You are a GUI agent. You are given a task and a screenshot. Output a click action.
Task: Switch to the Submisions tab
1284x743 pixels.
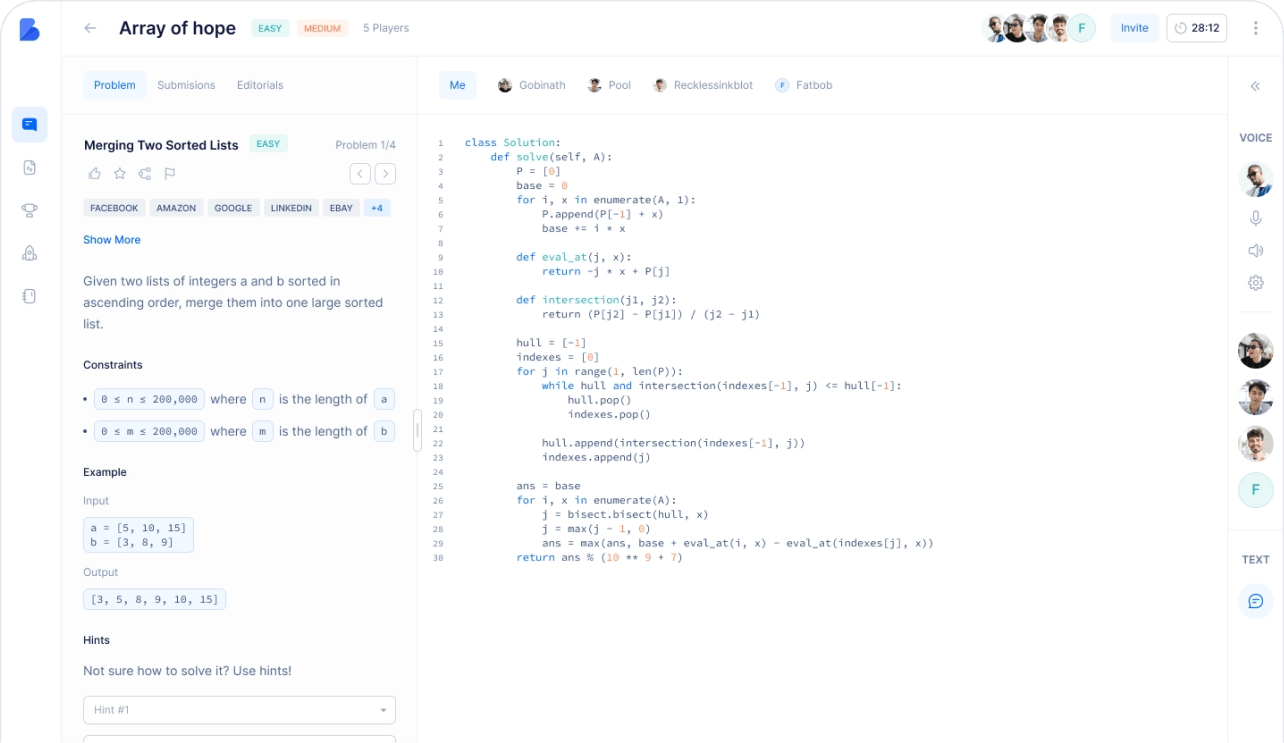pyautogui.click(x=186, y=85)
